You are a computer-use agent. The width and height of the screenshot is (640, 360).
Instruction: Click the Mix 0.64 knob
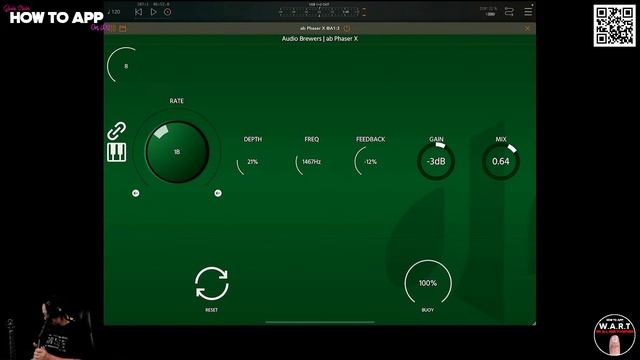click(x=501, y=161)
